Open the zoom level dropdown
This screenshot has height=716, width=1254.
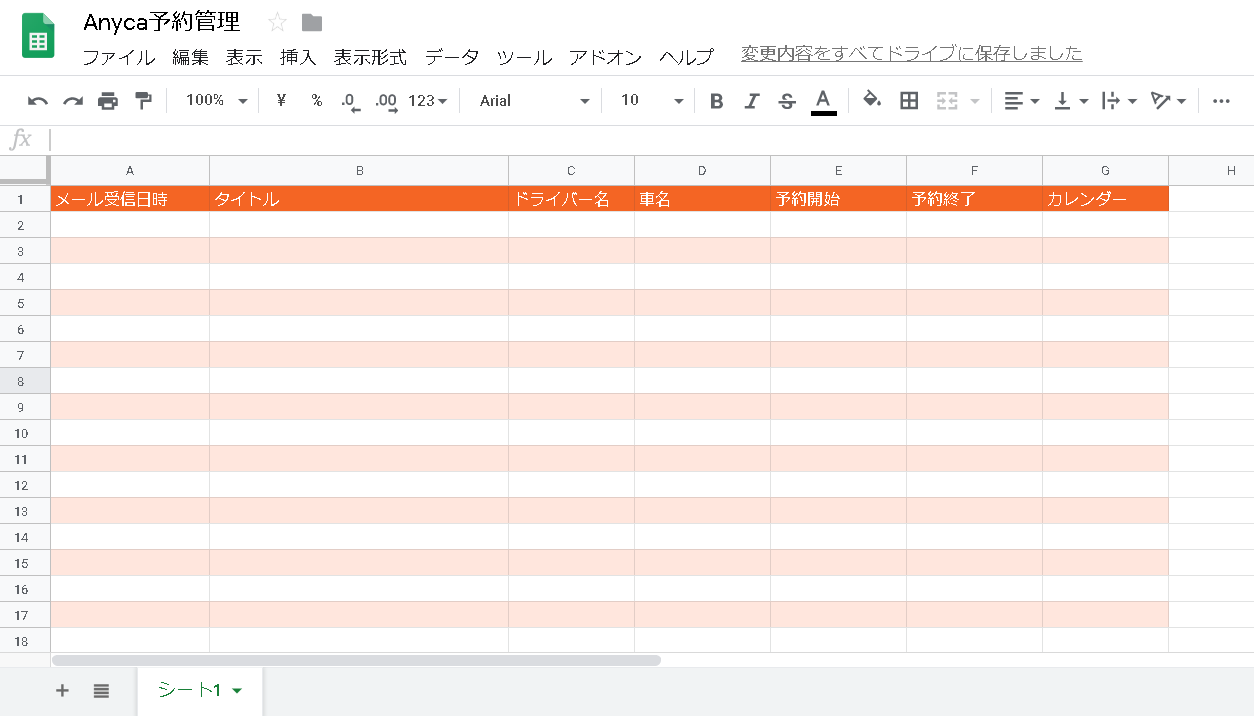(x=212, y=100)
